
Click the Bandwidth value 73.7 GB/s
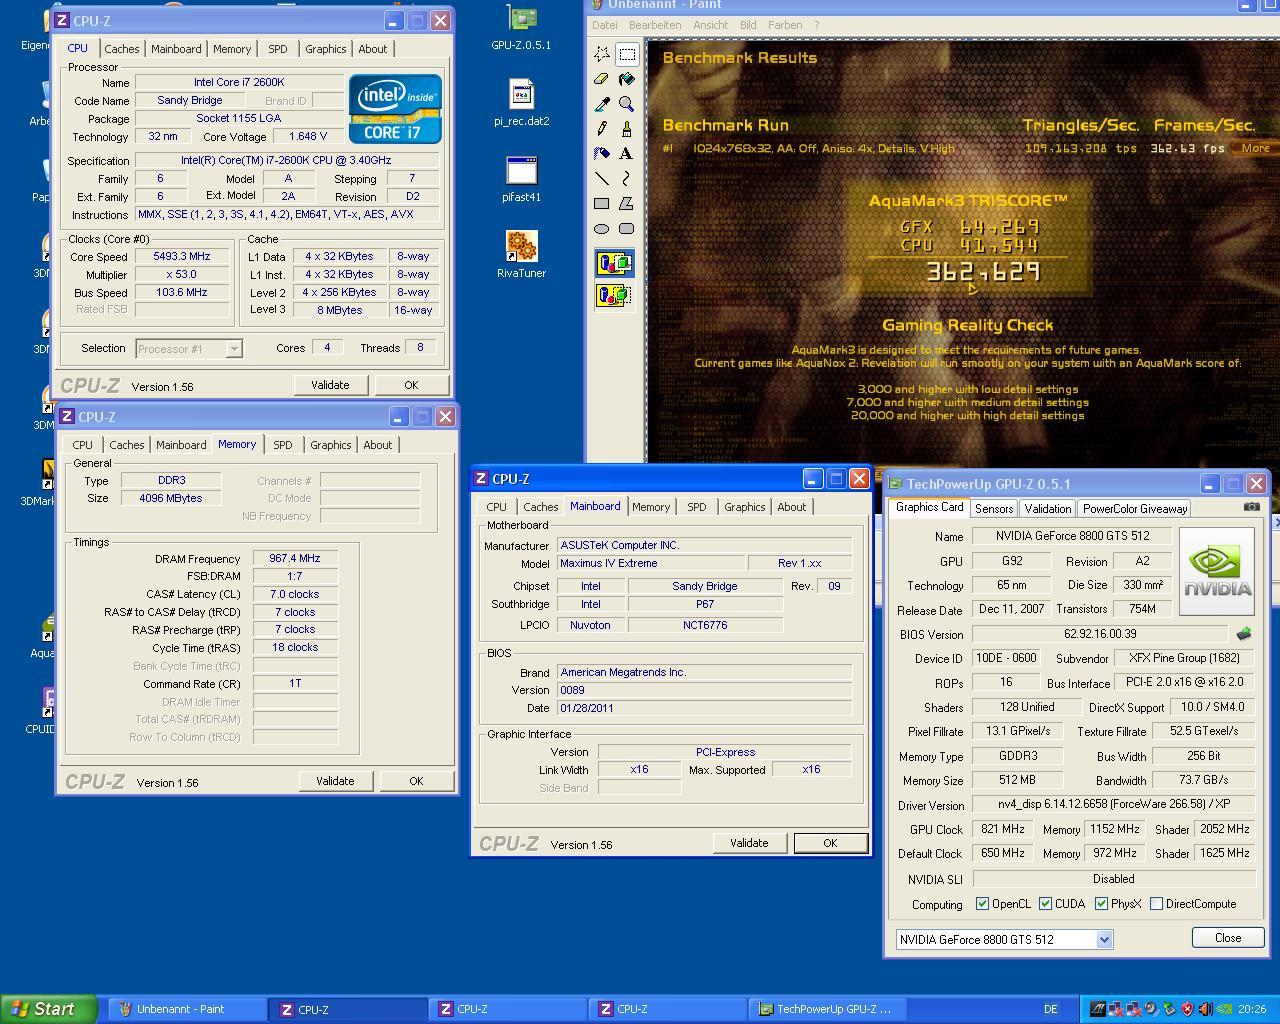pos(1204,780)
